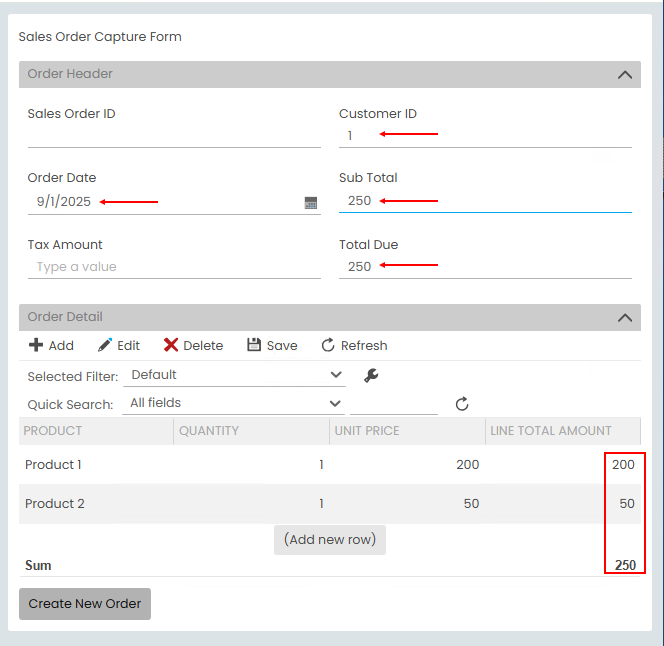Open the Quick Search fields dropdown

coord(236,403)
